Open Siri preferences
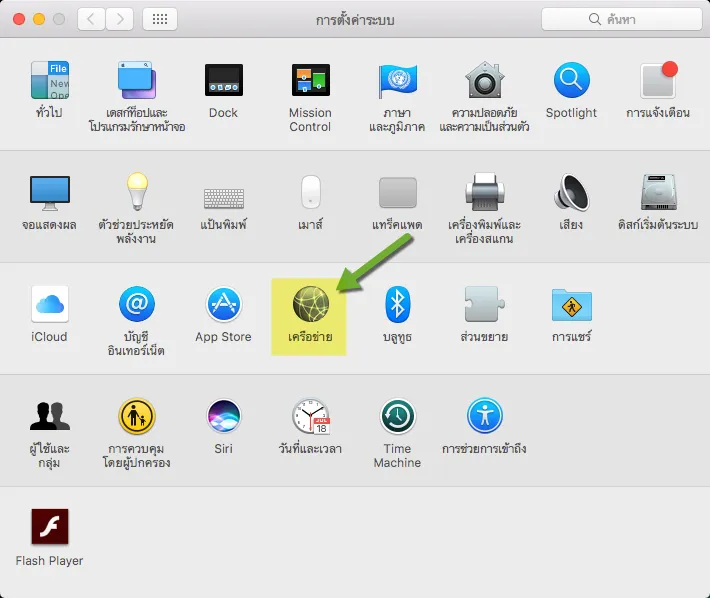Viewport: 710px width, 598px height. (x=224, y=416)
